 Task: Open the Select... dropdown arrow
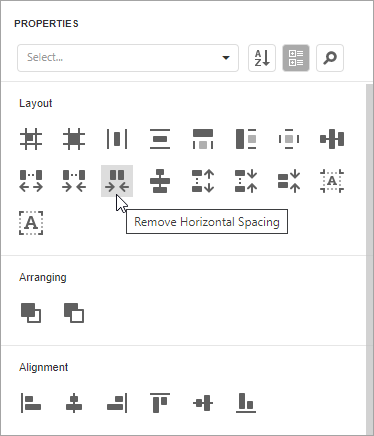pyautogui.click(x=226, y=58)
